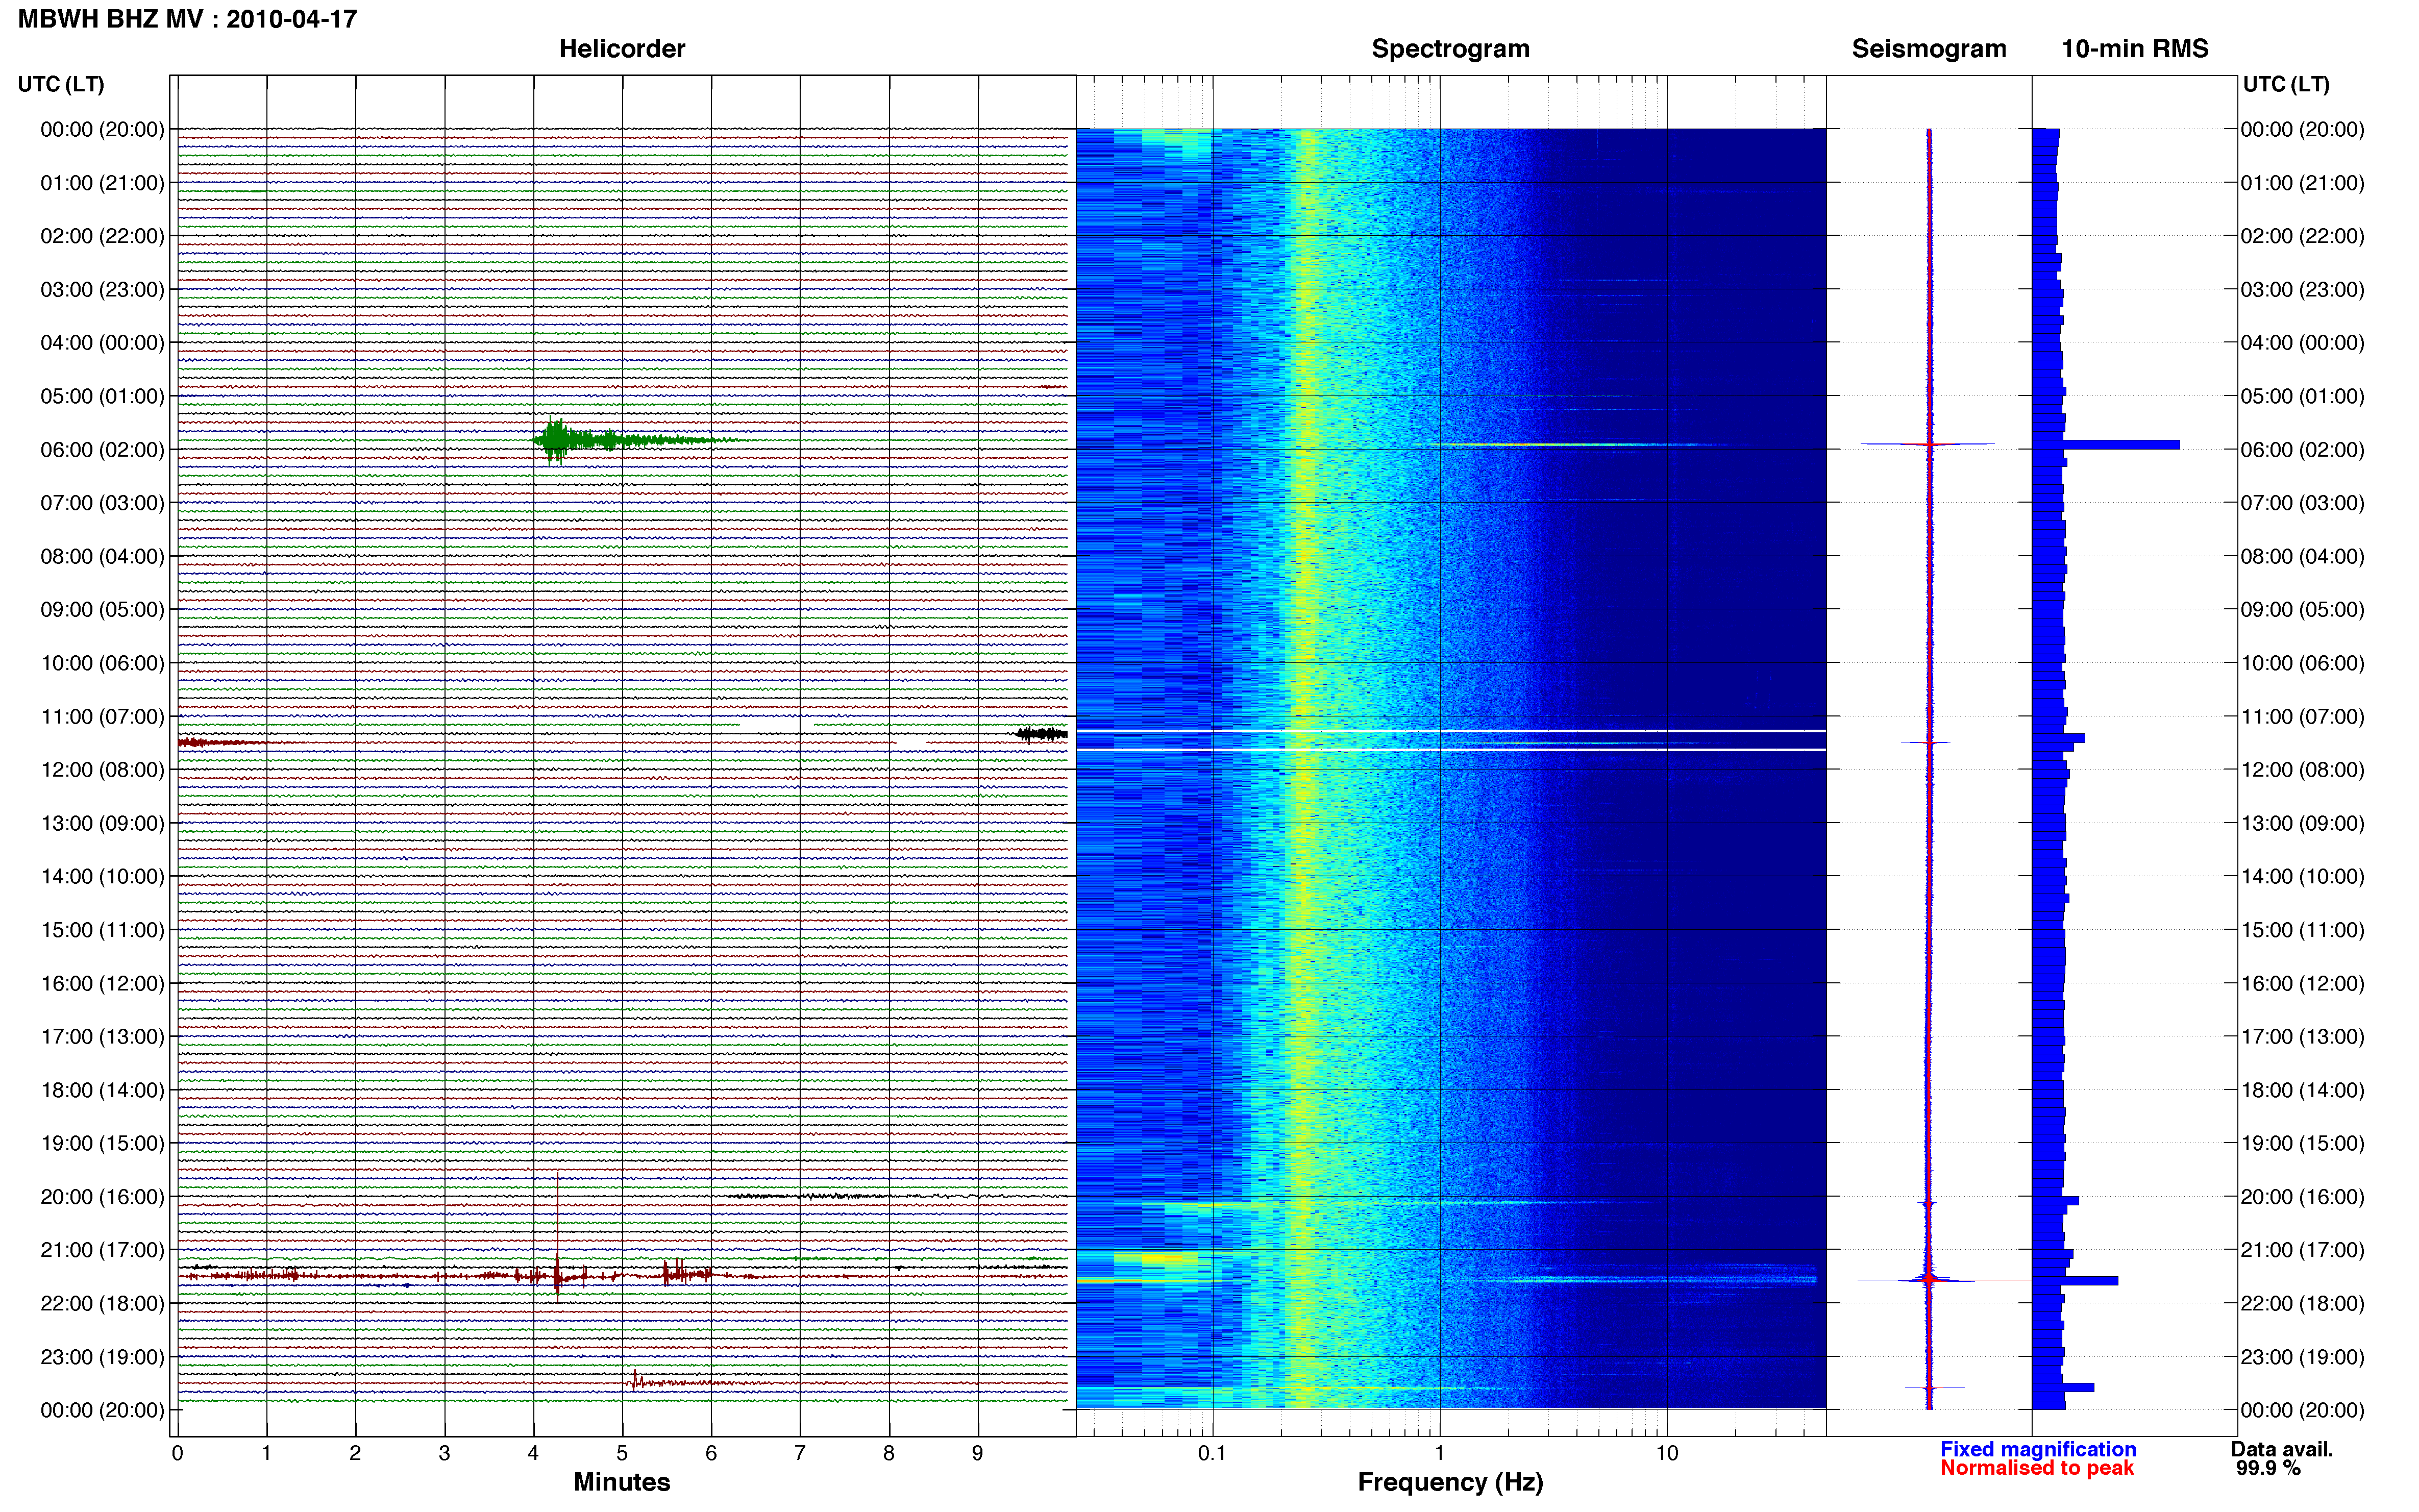Image resolution: width=2419 pixels, height=1512 pixels.
Task: Click the 'Spectrogram' panel heading
Action: click(1450, 49)
